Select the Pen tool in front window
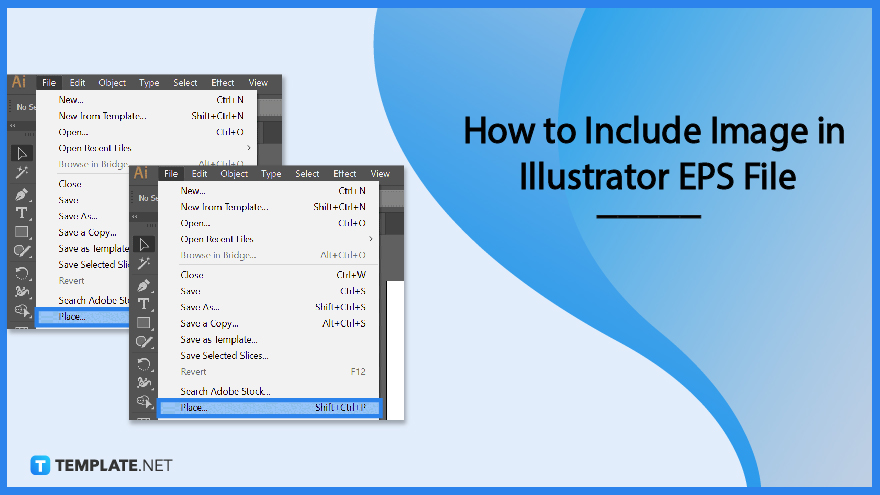 [x=144, y=285]
